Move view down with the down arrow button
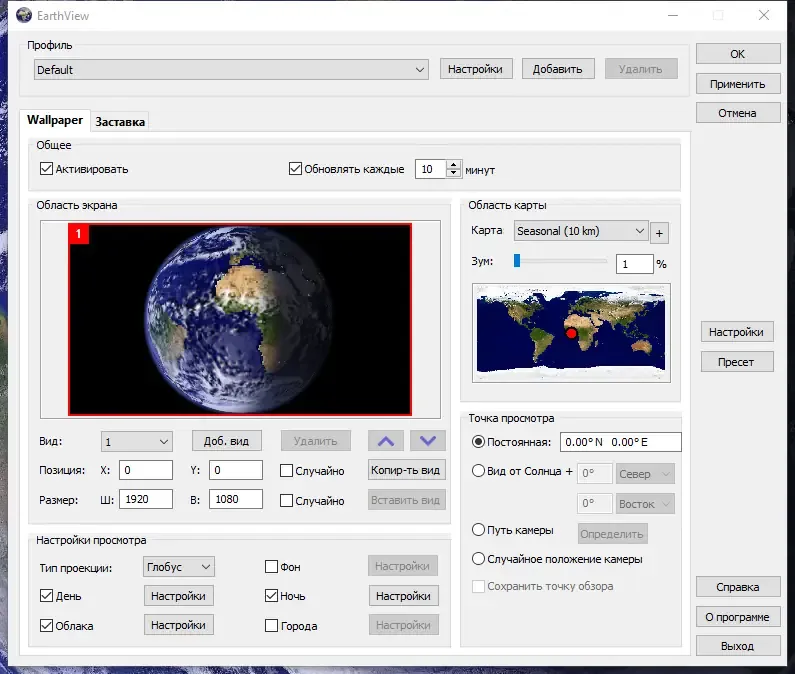 pos(428,441)
